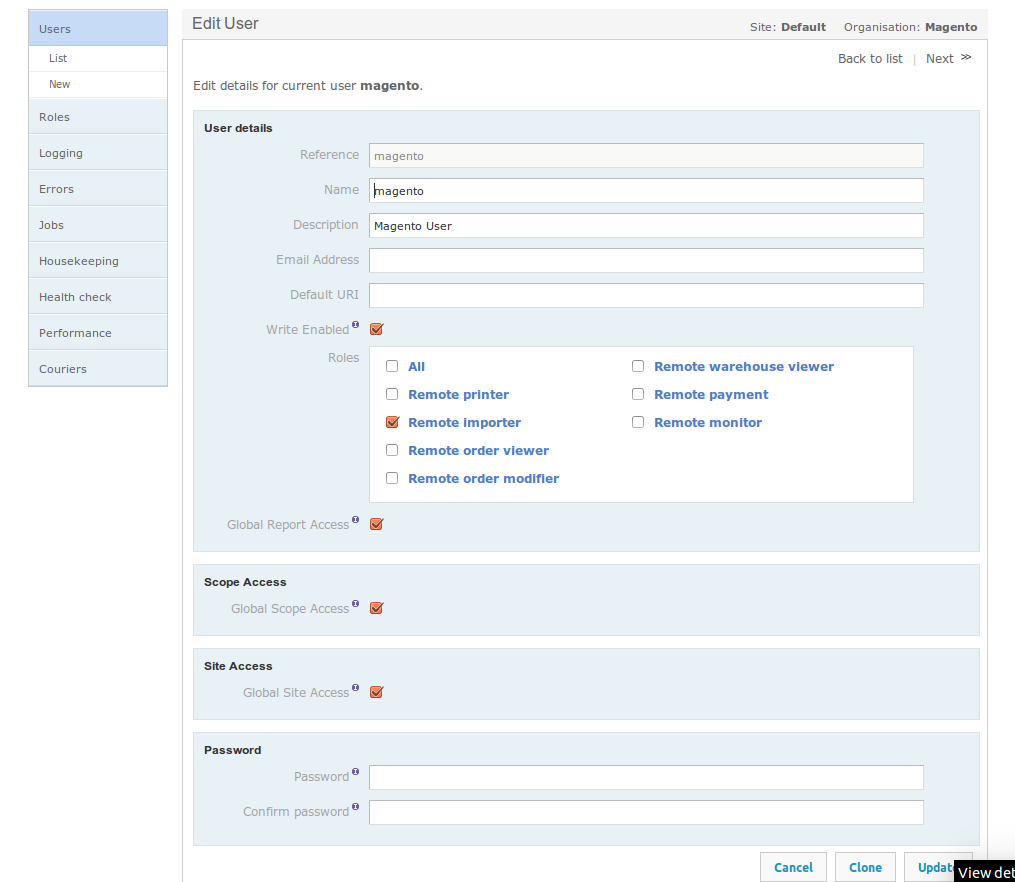Click the info icon next to Global Scope Access

(354, 602)
